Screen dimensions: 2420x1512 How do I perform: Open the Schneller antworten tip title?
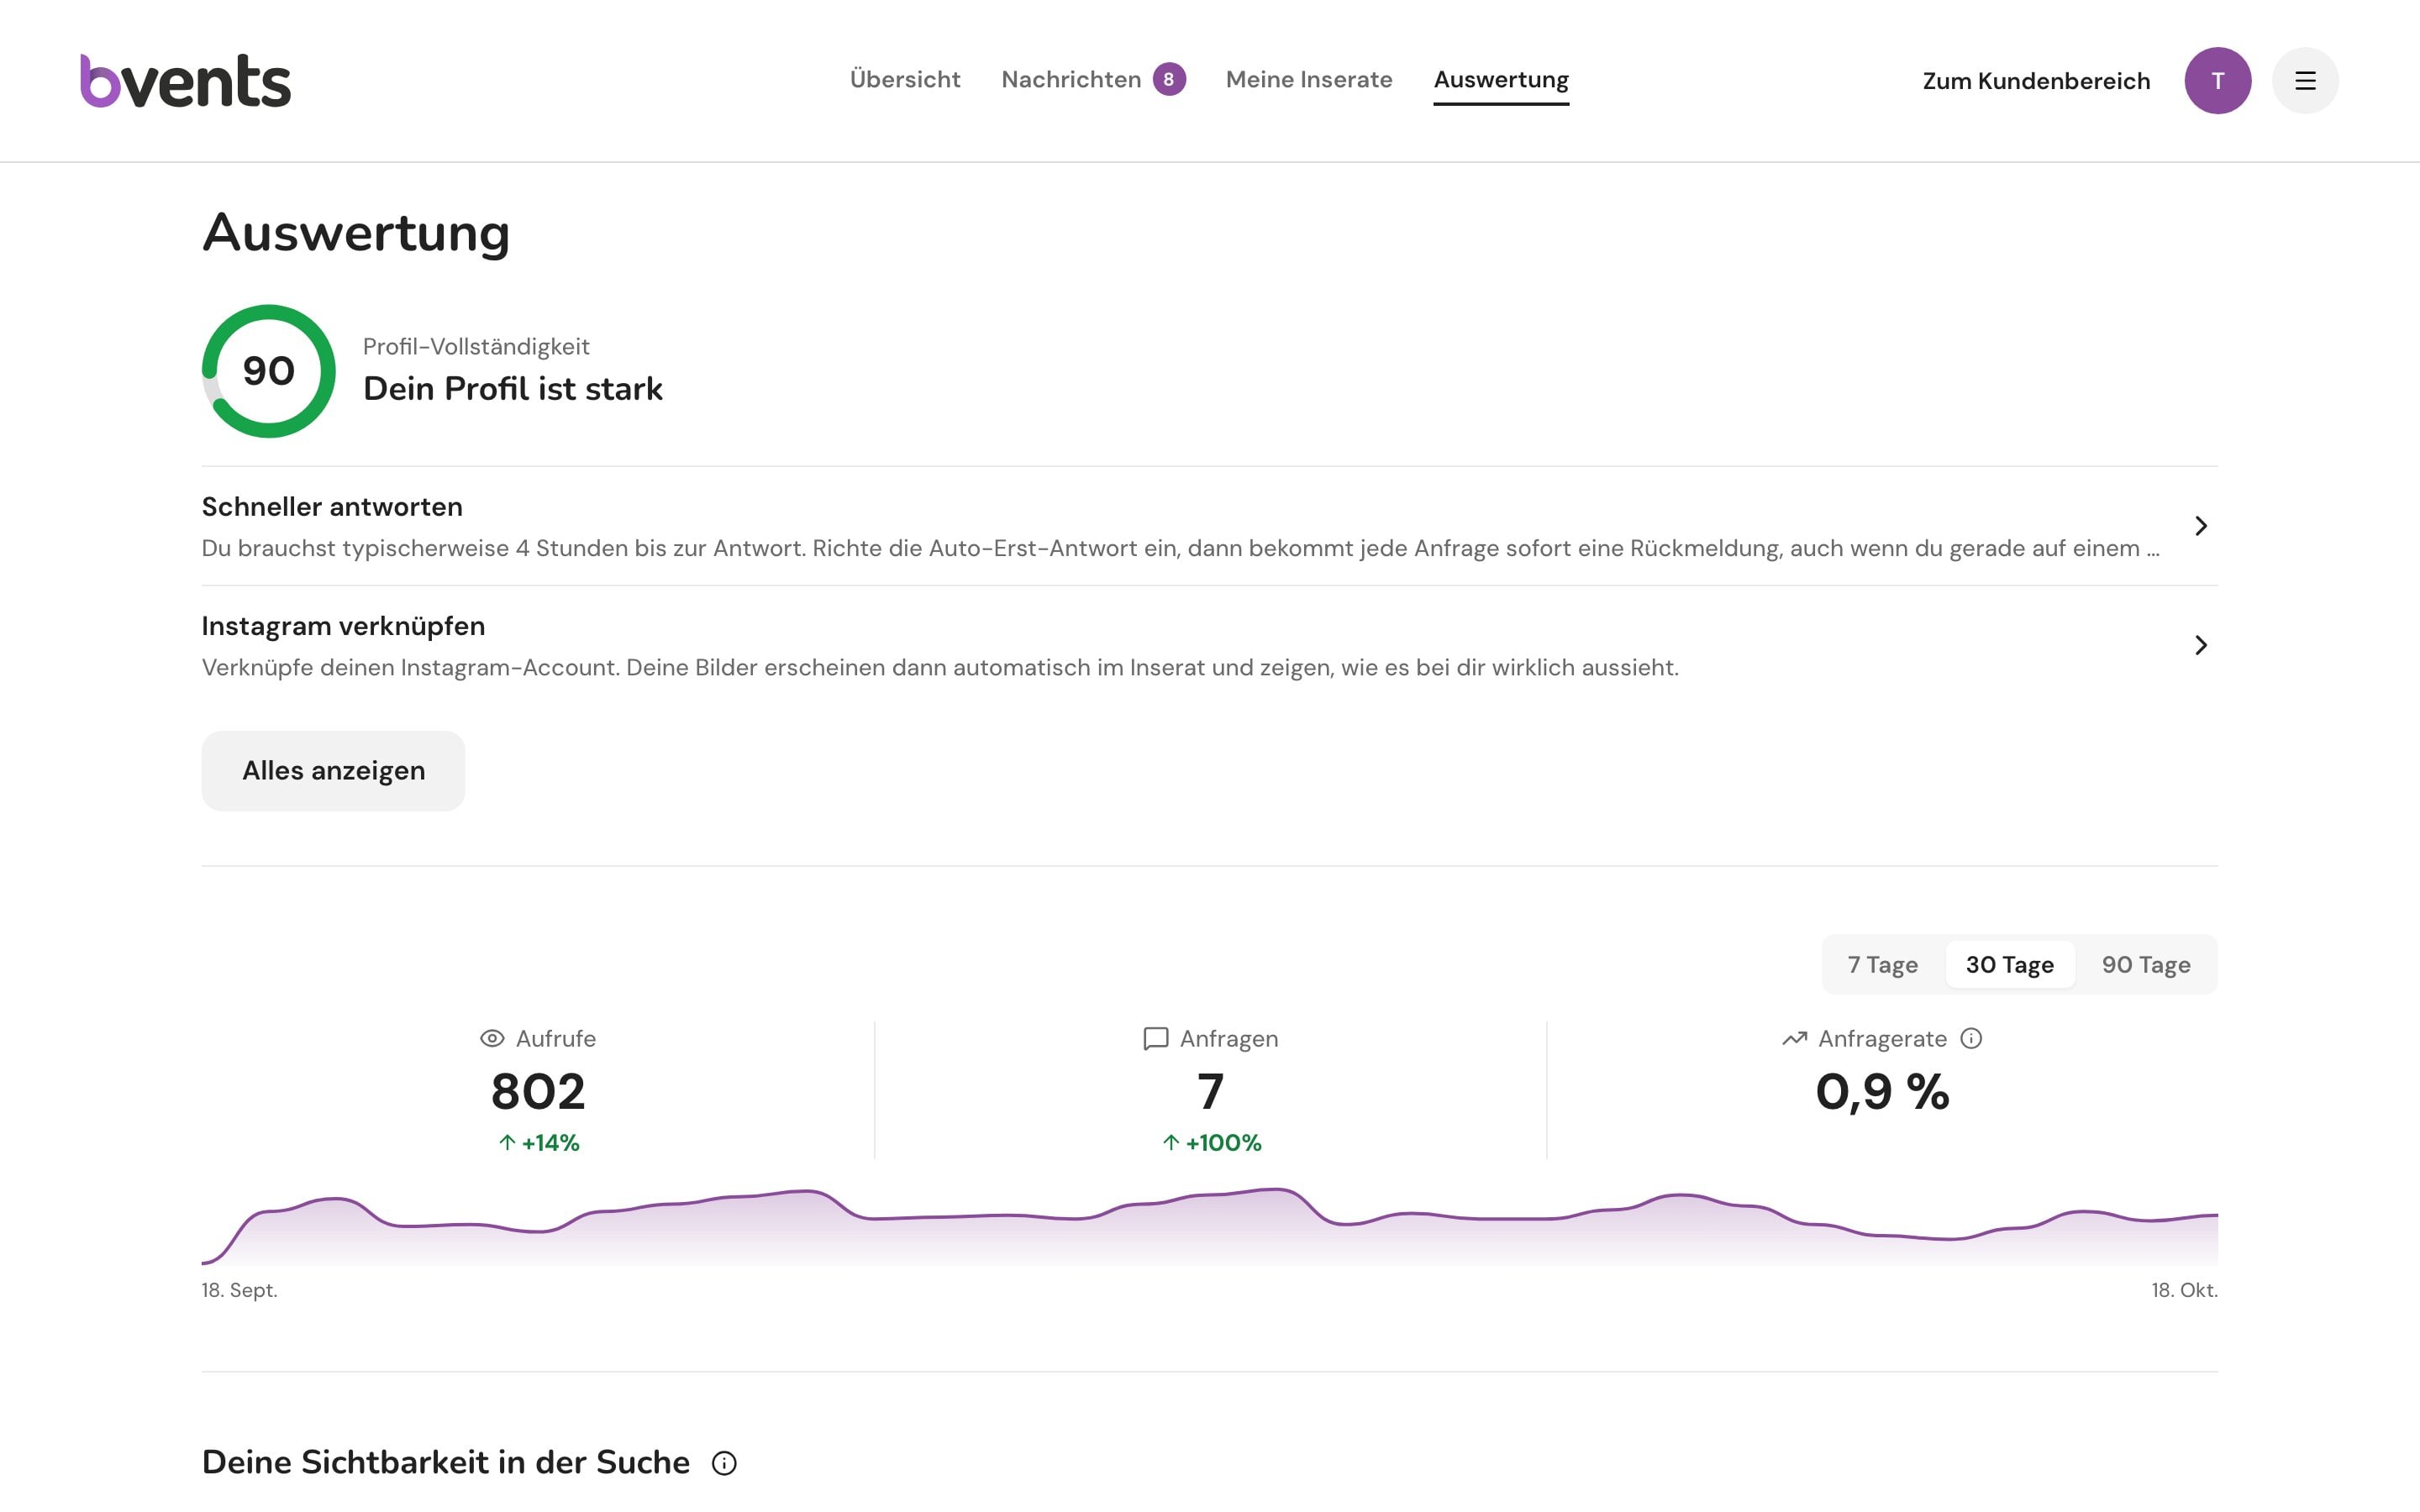pyautogui.click(x=332, y=507)
